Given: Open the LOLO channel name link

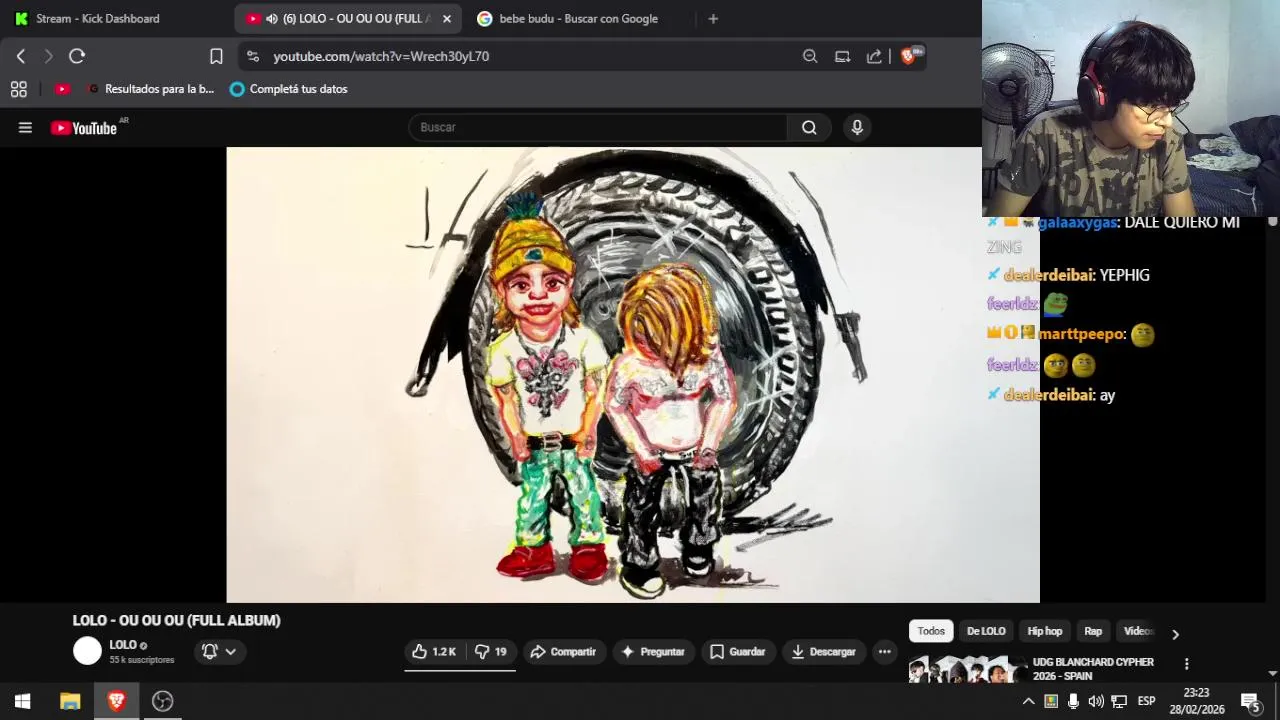Looking at the screenshot, I should point(123,645).
